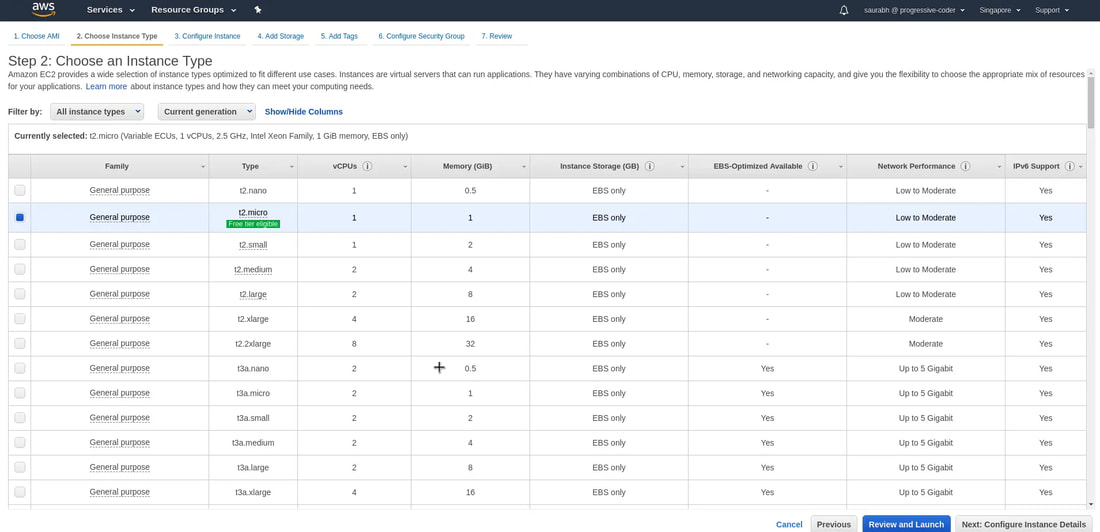Click the Review and Launch button
The width and height of the screenshot is (1100, 532).
(906, 524)
